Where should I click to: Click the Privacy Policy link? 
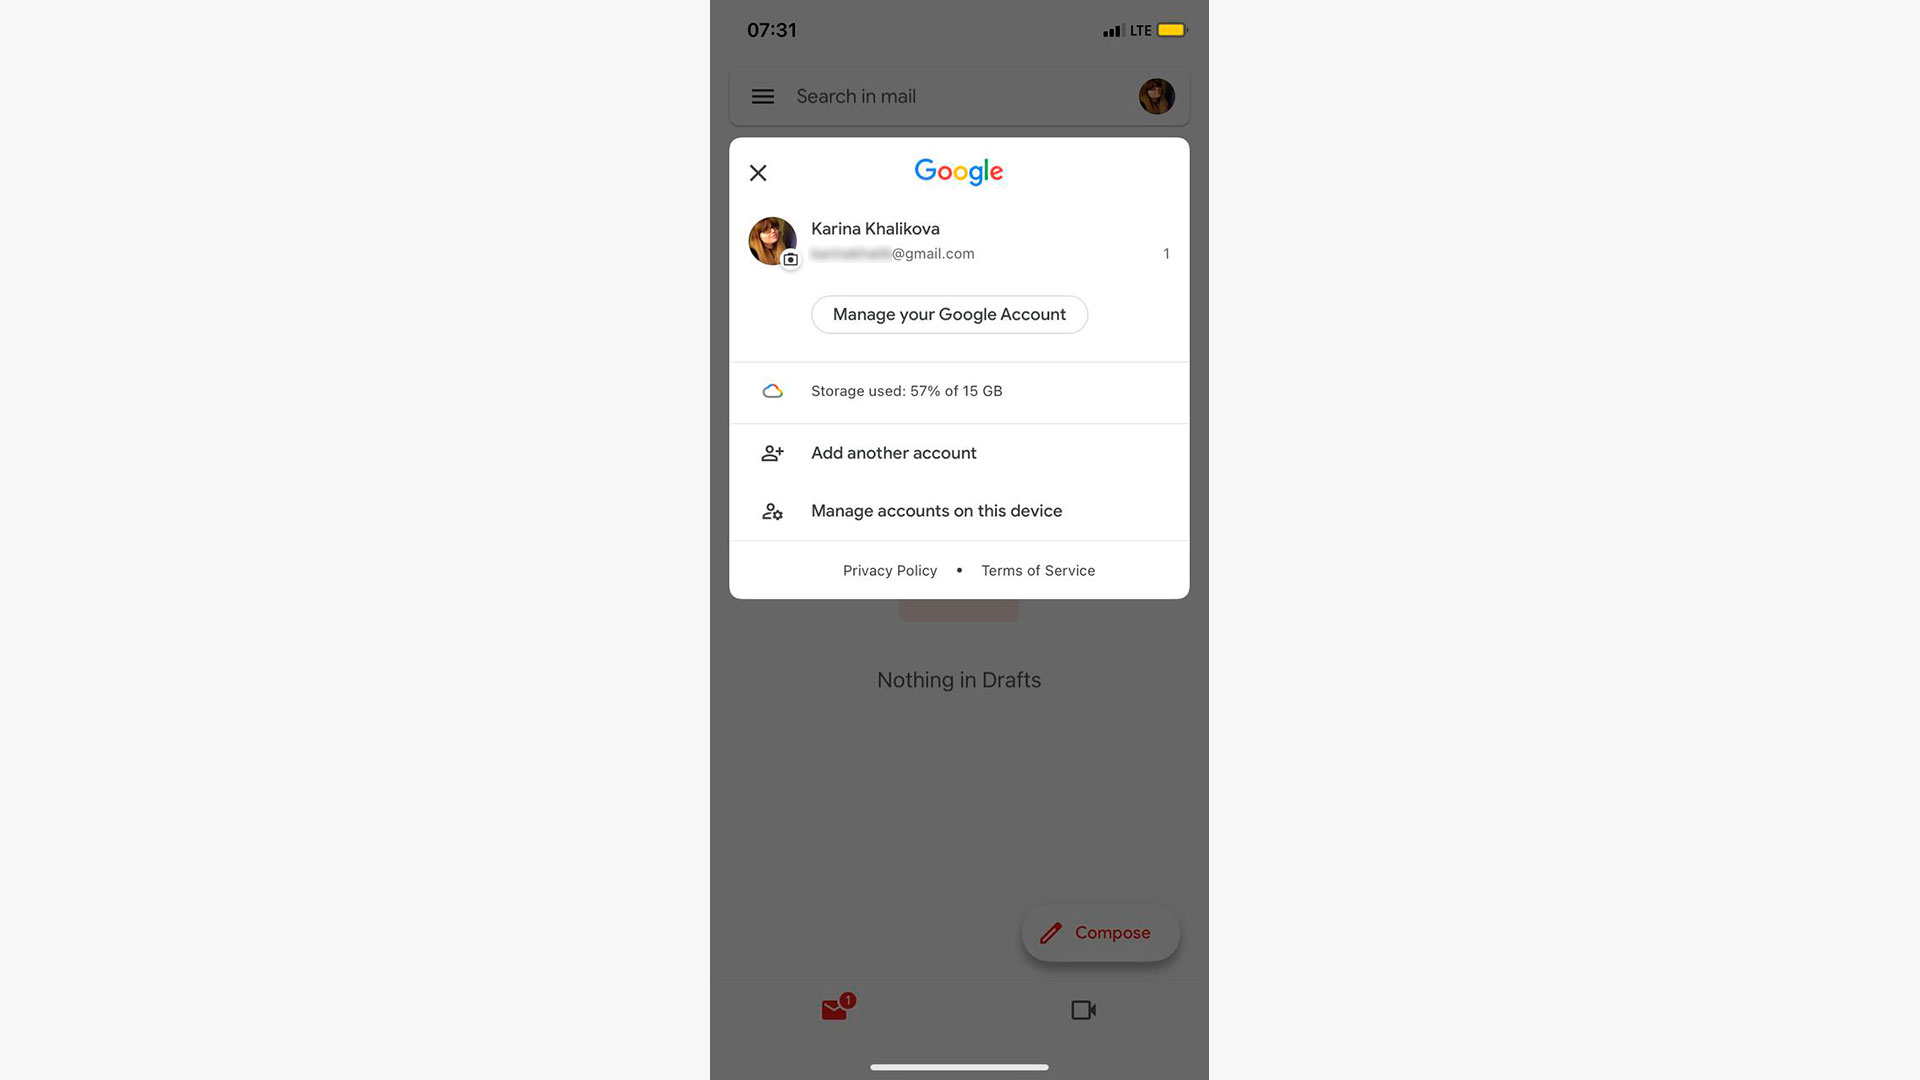click(890, 570)
